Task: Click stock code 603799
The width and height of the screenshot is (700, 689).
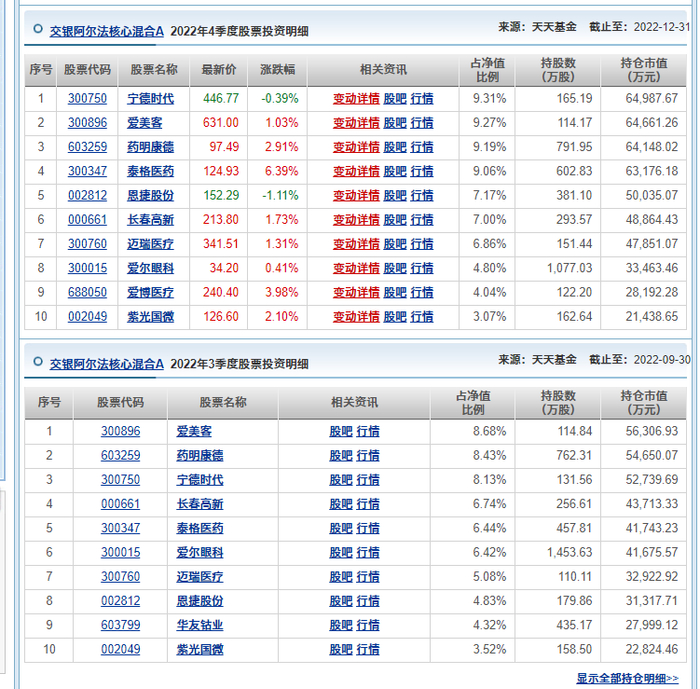Action: point(120,625)
